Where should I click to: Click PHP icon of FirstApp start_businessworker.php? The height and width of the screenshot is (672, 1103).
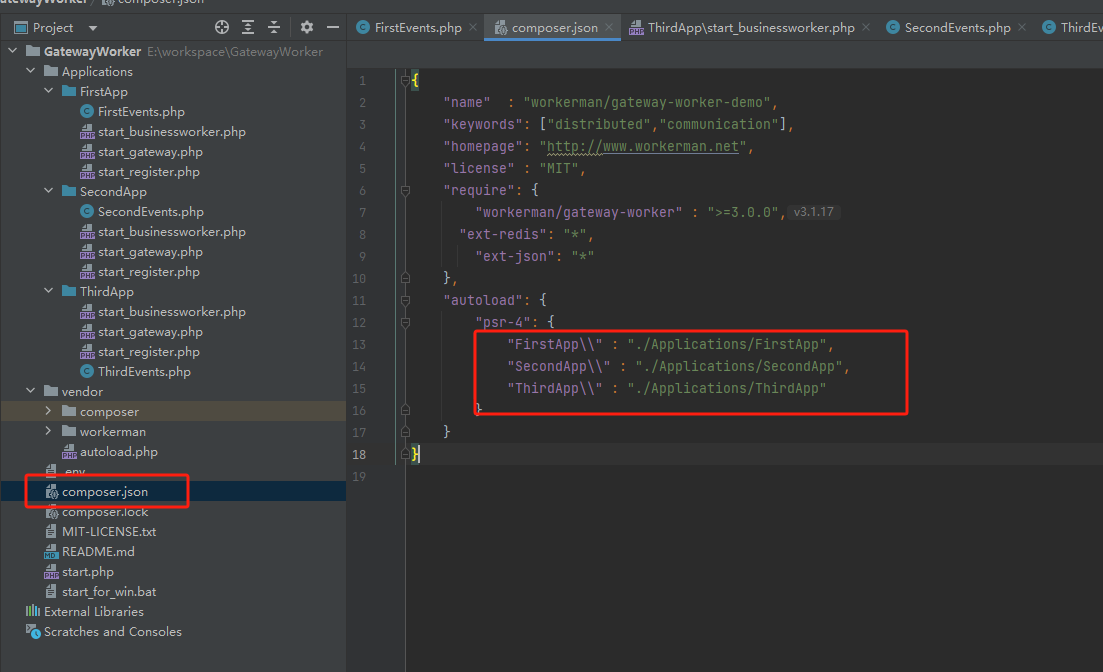(87, 132)
